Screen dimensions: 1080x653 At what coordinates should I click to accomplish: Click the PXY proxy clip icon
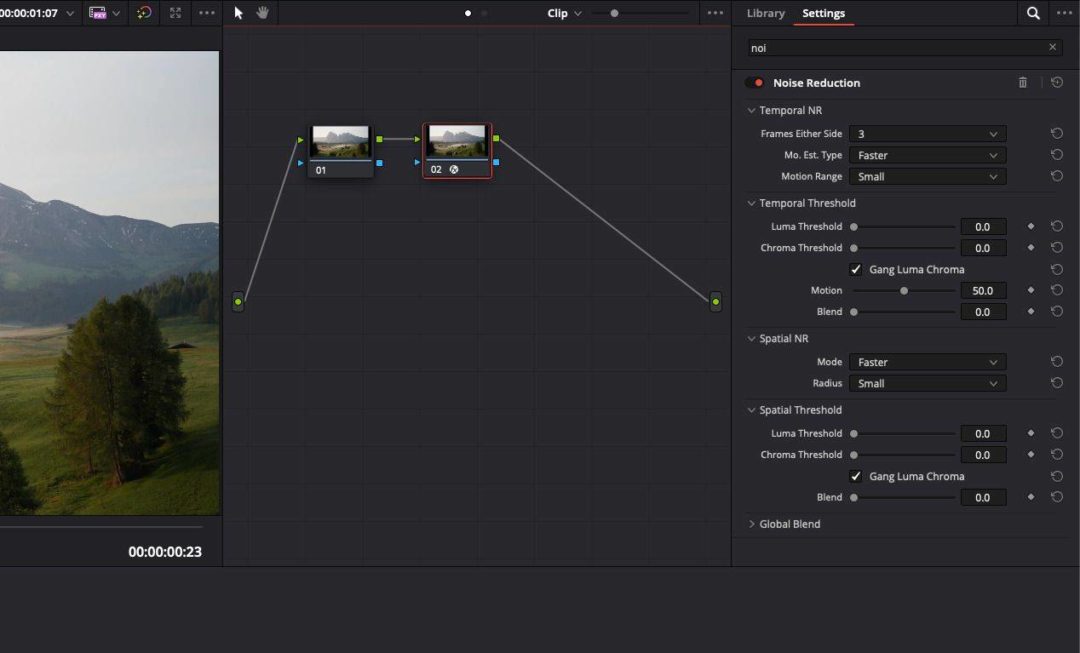[x=97, y=13]
